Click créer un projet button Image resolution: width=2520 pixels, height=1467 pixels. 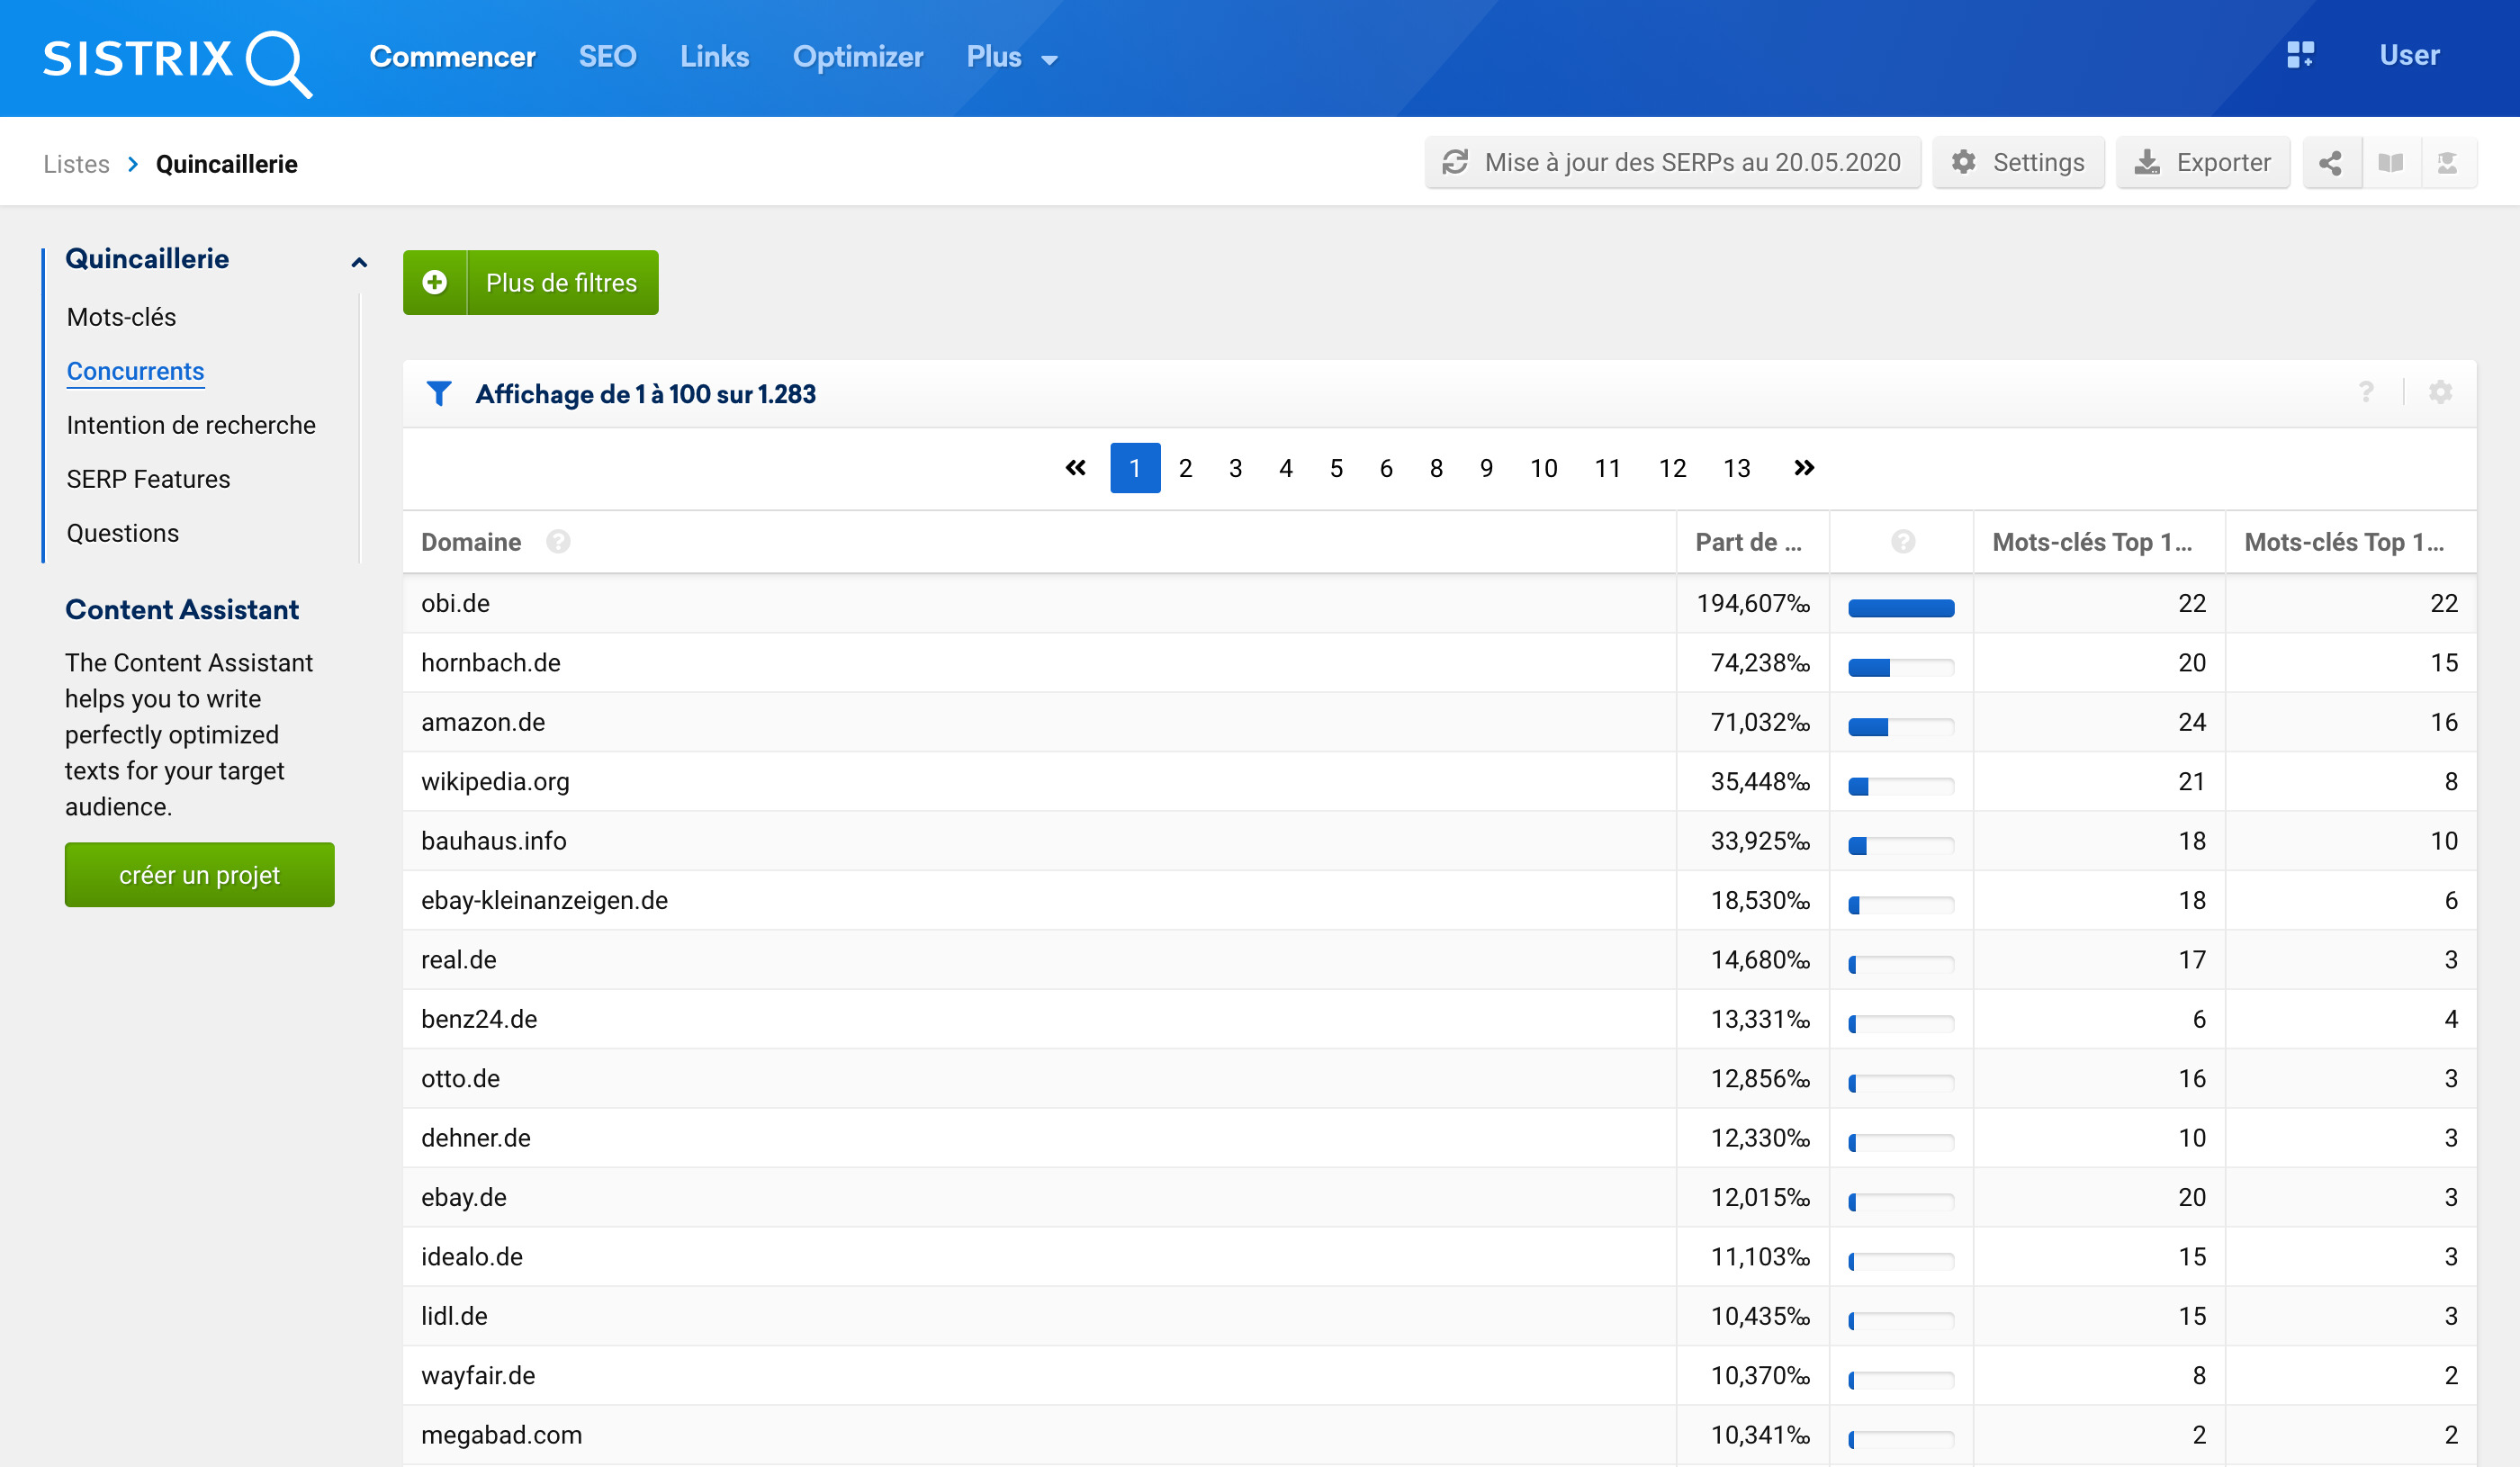[199, 875]
